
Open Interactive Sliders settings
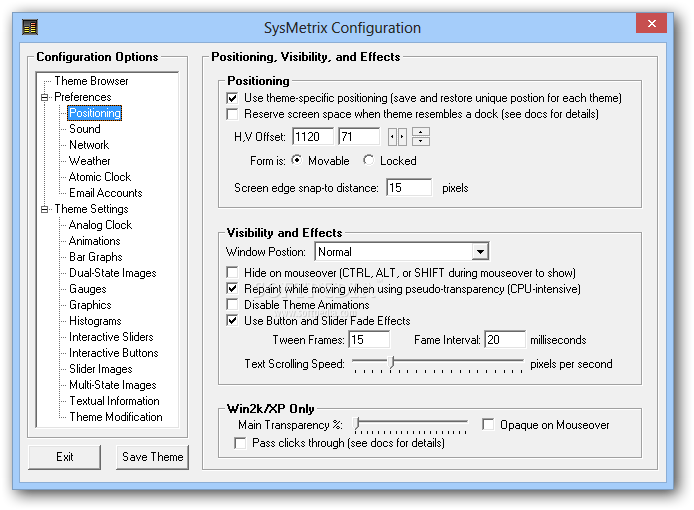click(111, 336)
